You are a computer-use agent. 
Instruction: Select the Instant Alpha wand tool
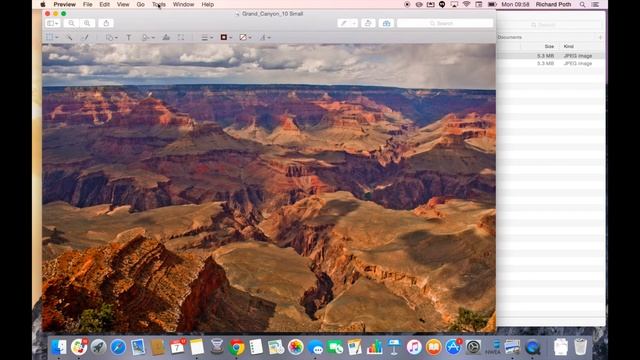click(x=69, y=38)
